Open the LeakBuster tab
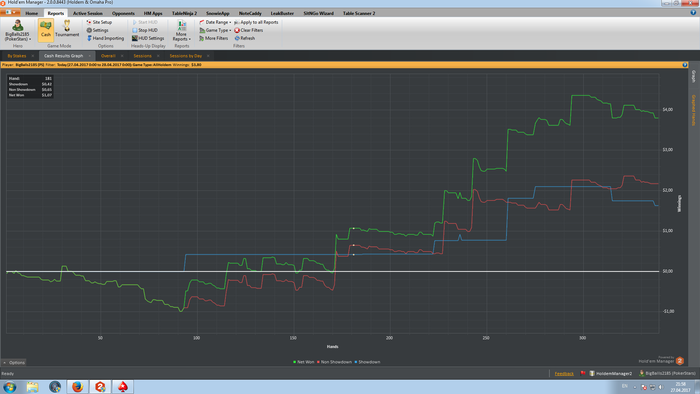 tap(282, 13)
